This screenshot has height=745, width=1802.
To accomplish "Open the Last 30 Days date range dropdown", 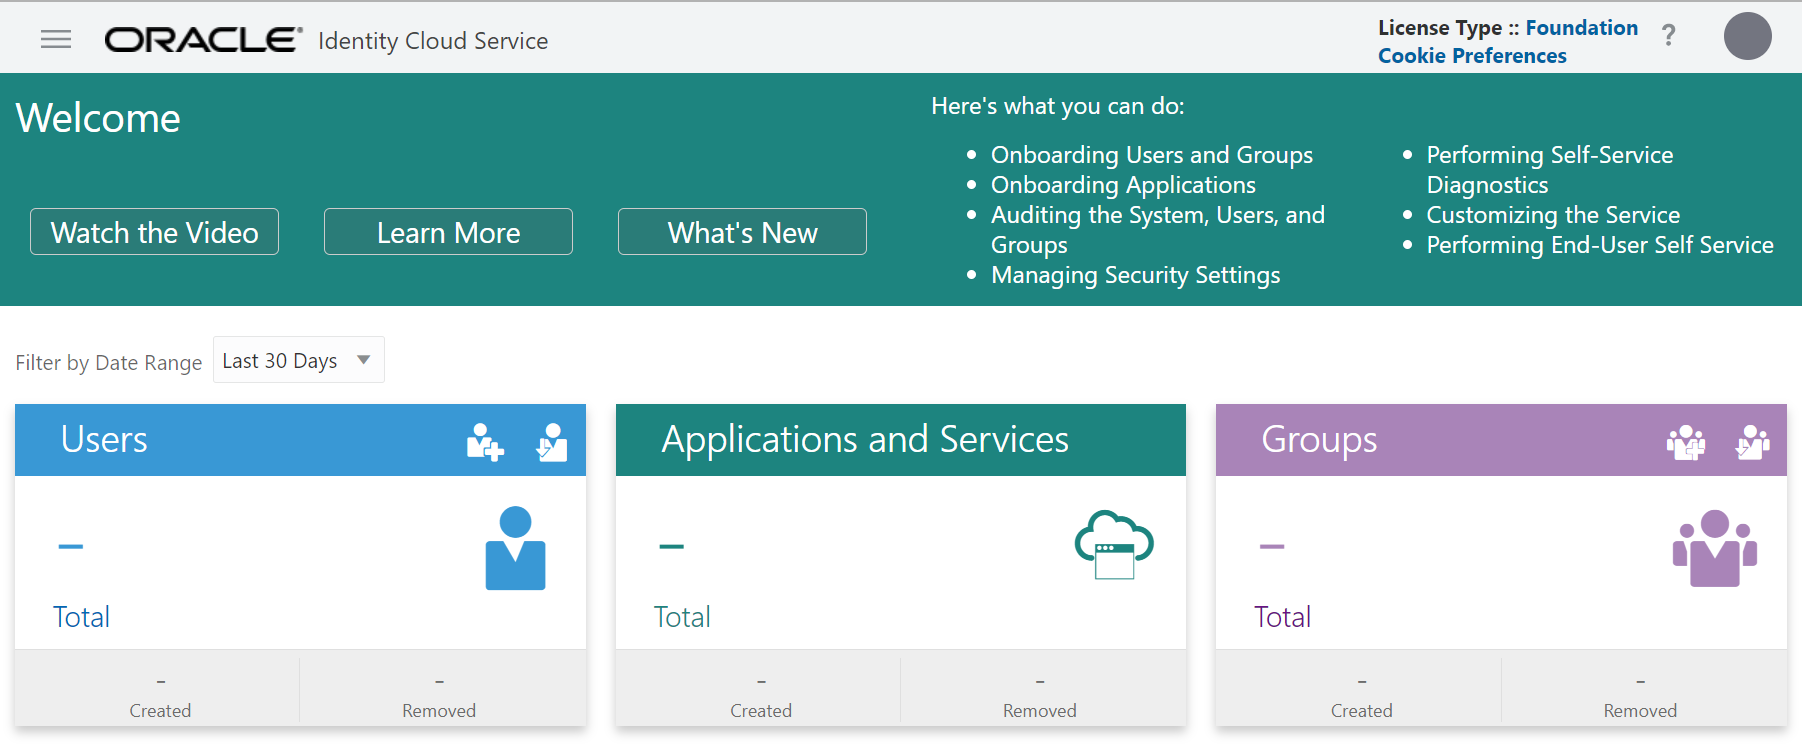I will pos(299,360).
